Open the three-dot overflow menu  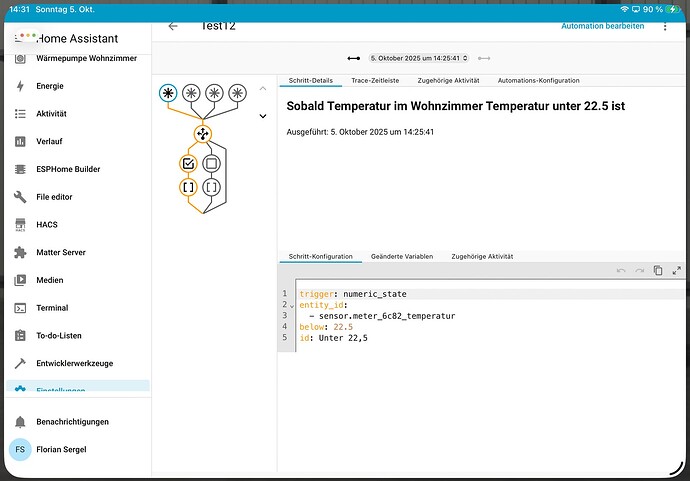(665, 26)
